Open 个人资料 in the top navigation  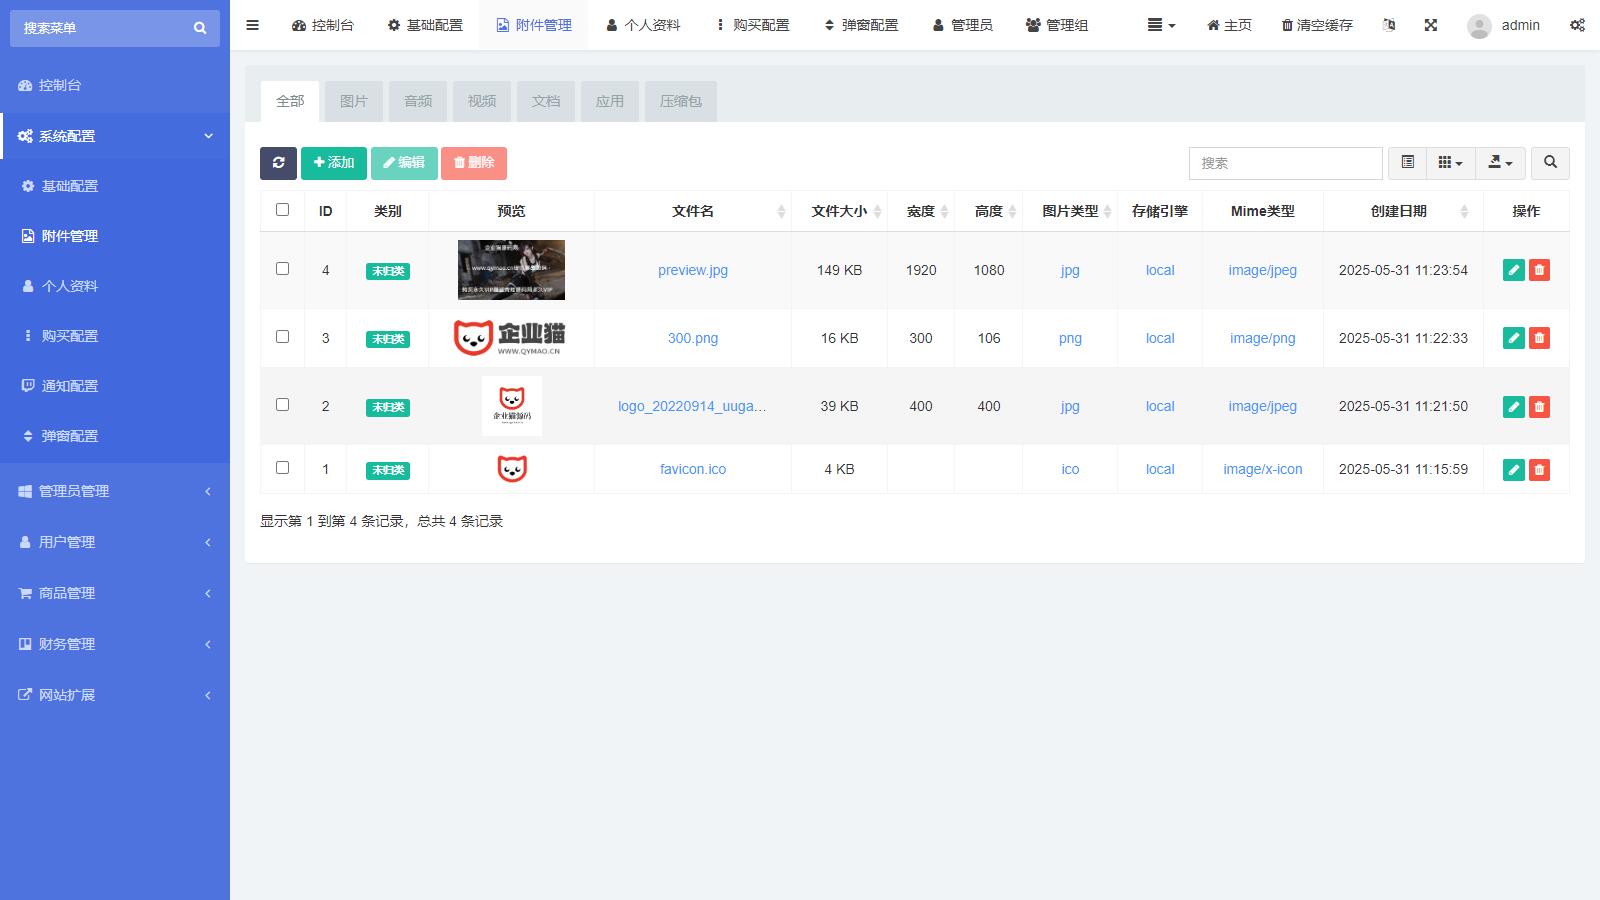coord(643,25)
